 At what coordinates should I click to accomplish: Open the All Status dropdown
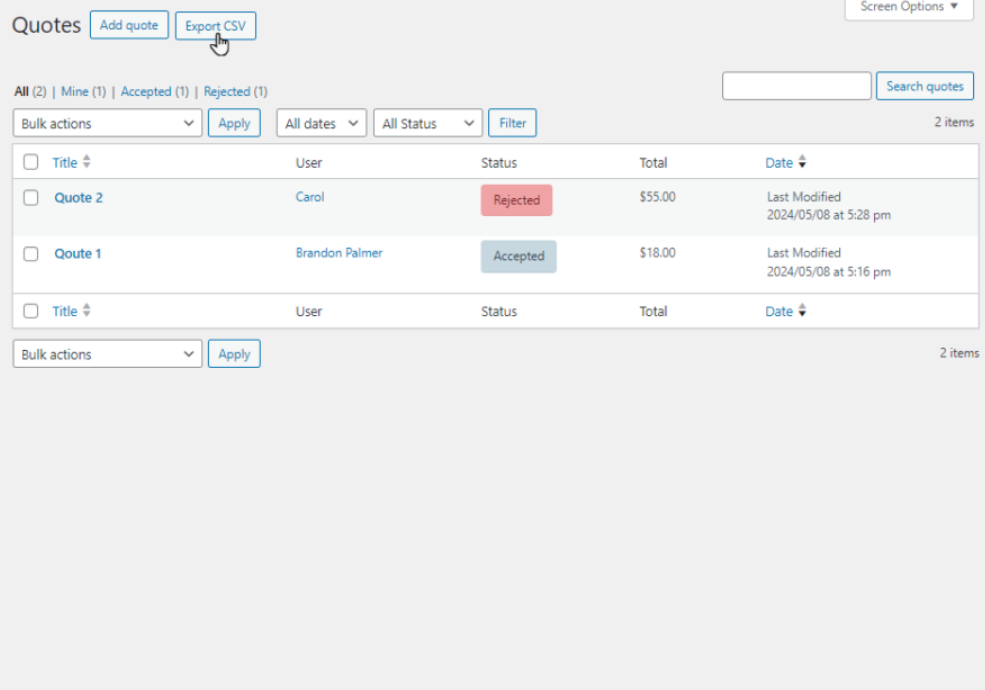[x=427, y=124]
